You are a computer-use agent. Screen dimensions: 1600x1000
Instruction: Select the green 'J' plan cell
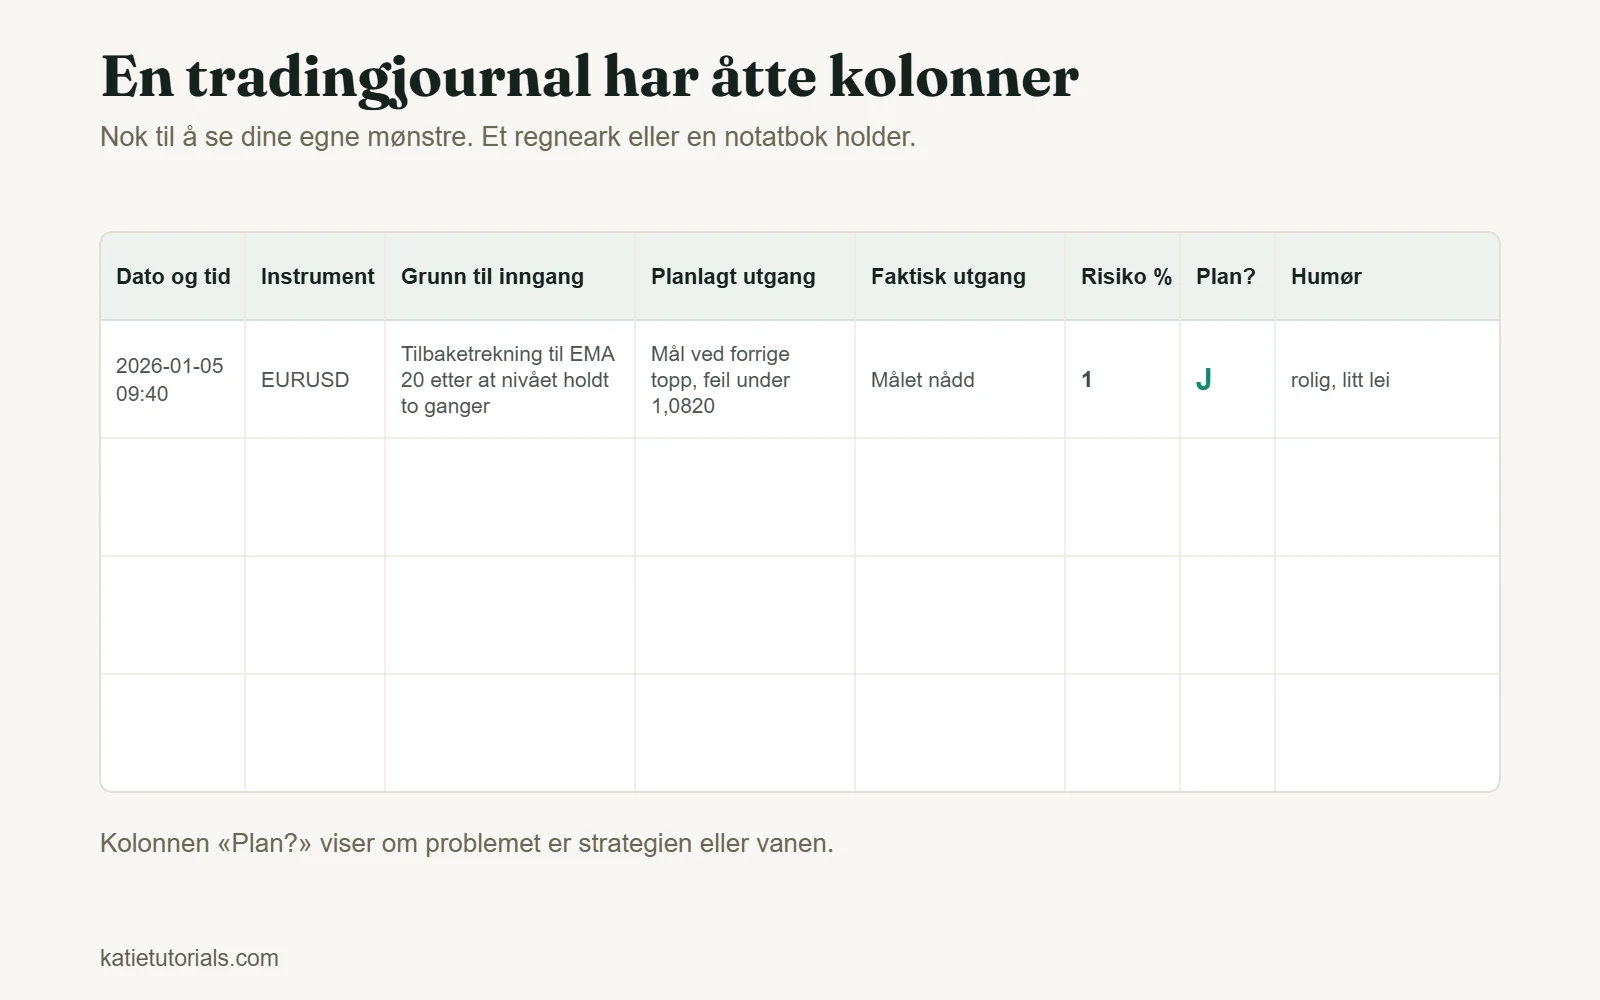1227,380
